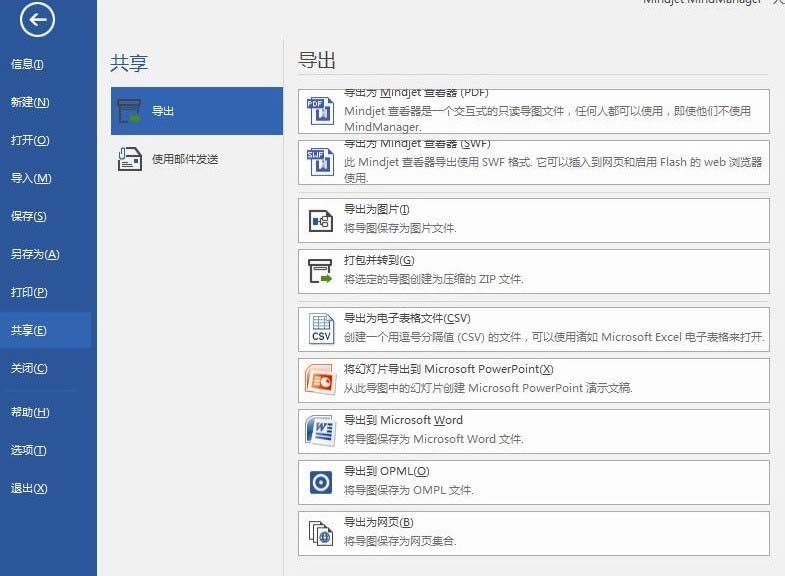Open 选项(T) in the sidebar
Screen dimensions: 785x576
point(29,450)
